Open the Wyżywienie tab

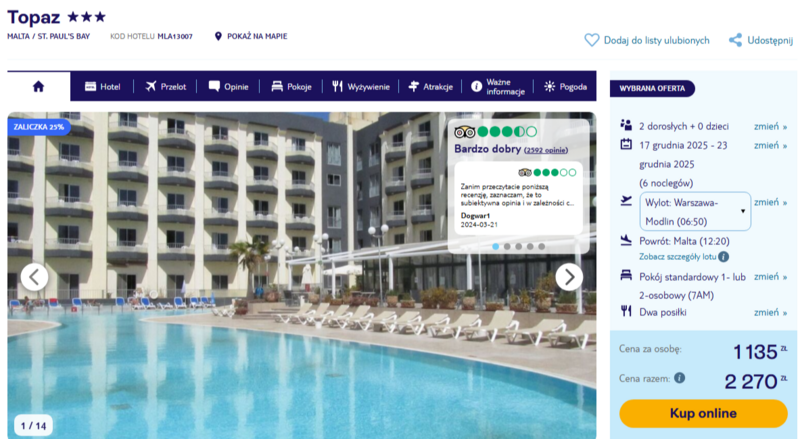(x=361, y=87)
